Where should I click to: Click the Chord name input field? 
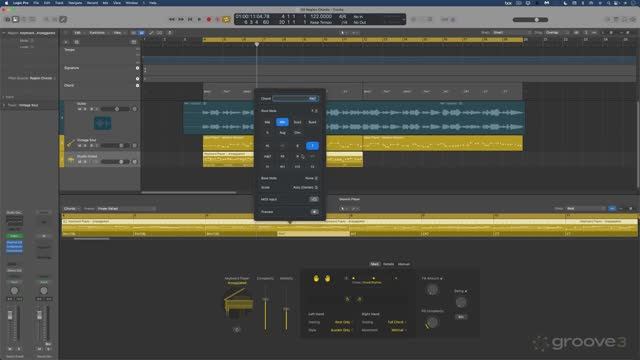296,98
